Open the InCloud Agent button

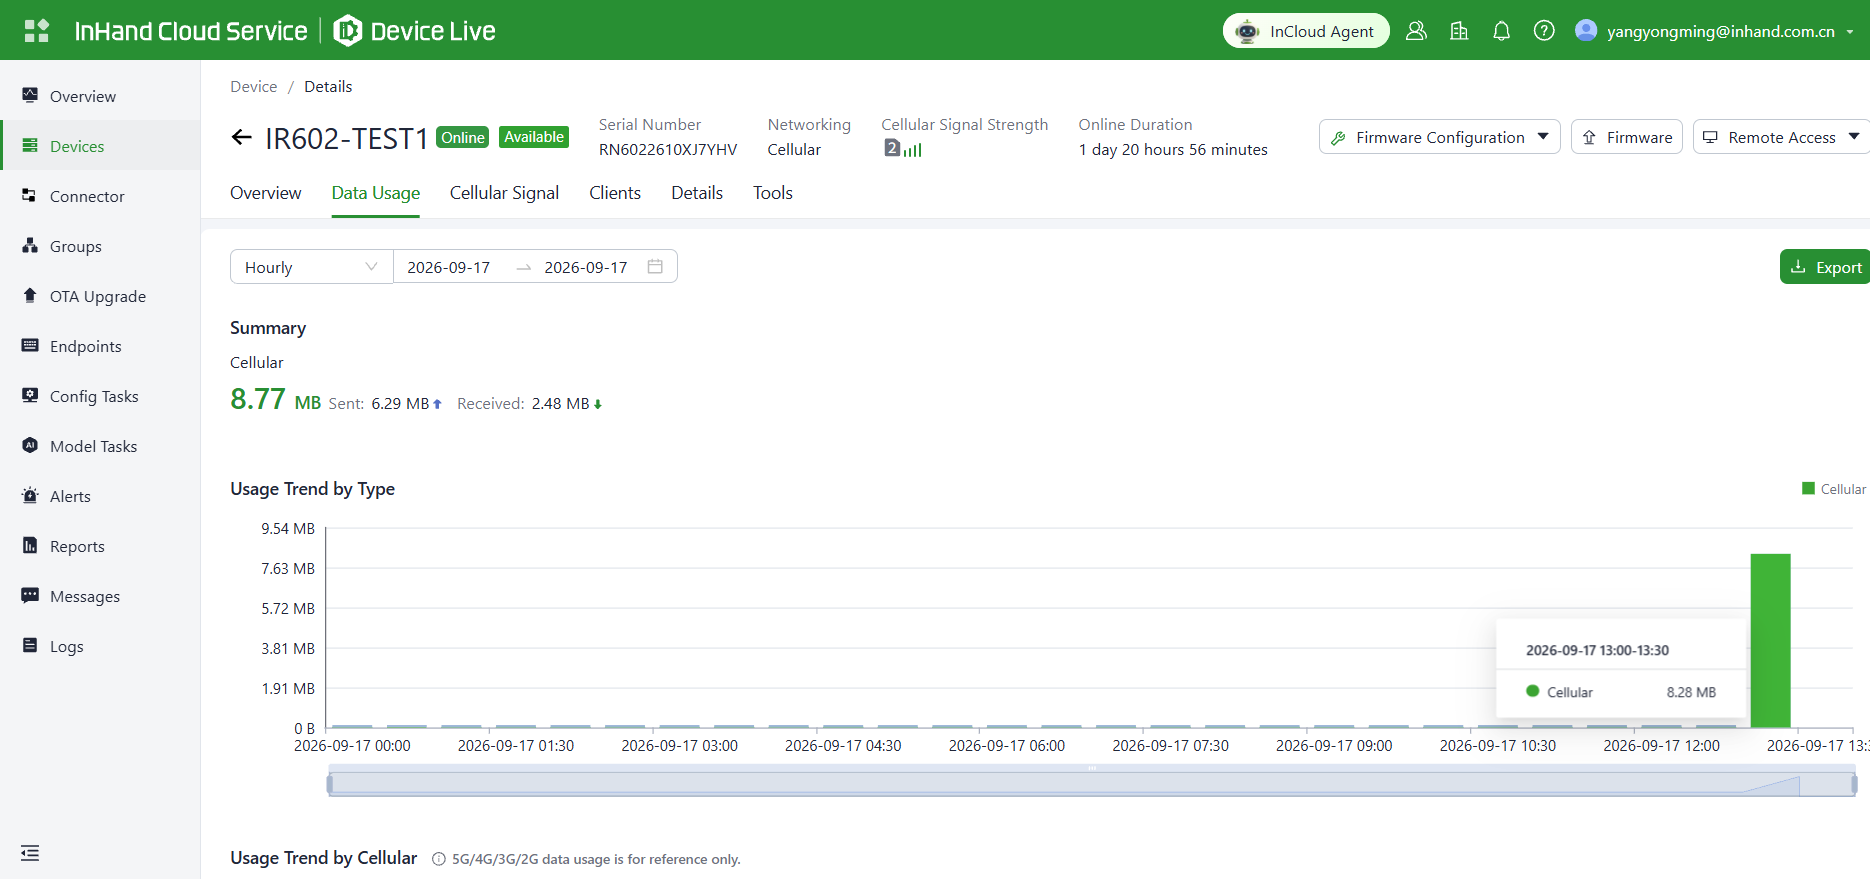[x=1306, y=31]
